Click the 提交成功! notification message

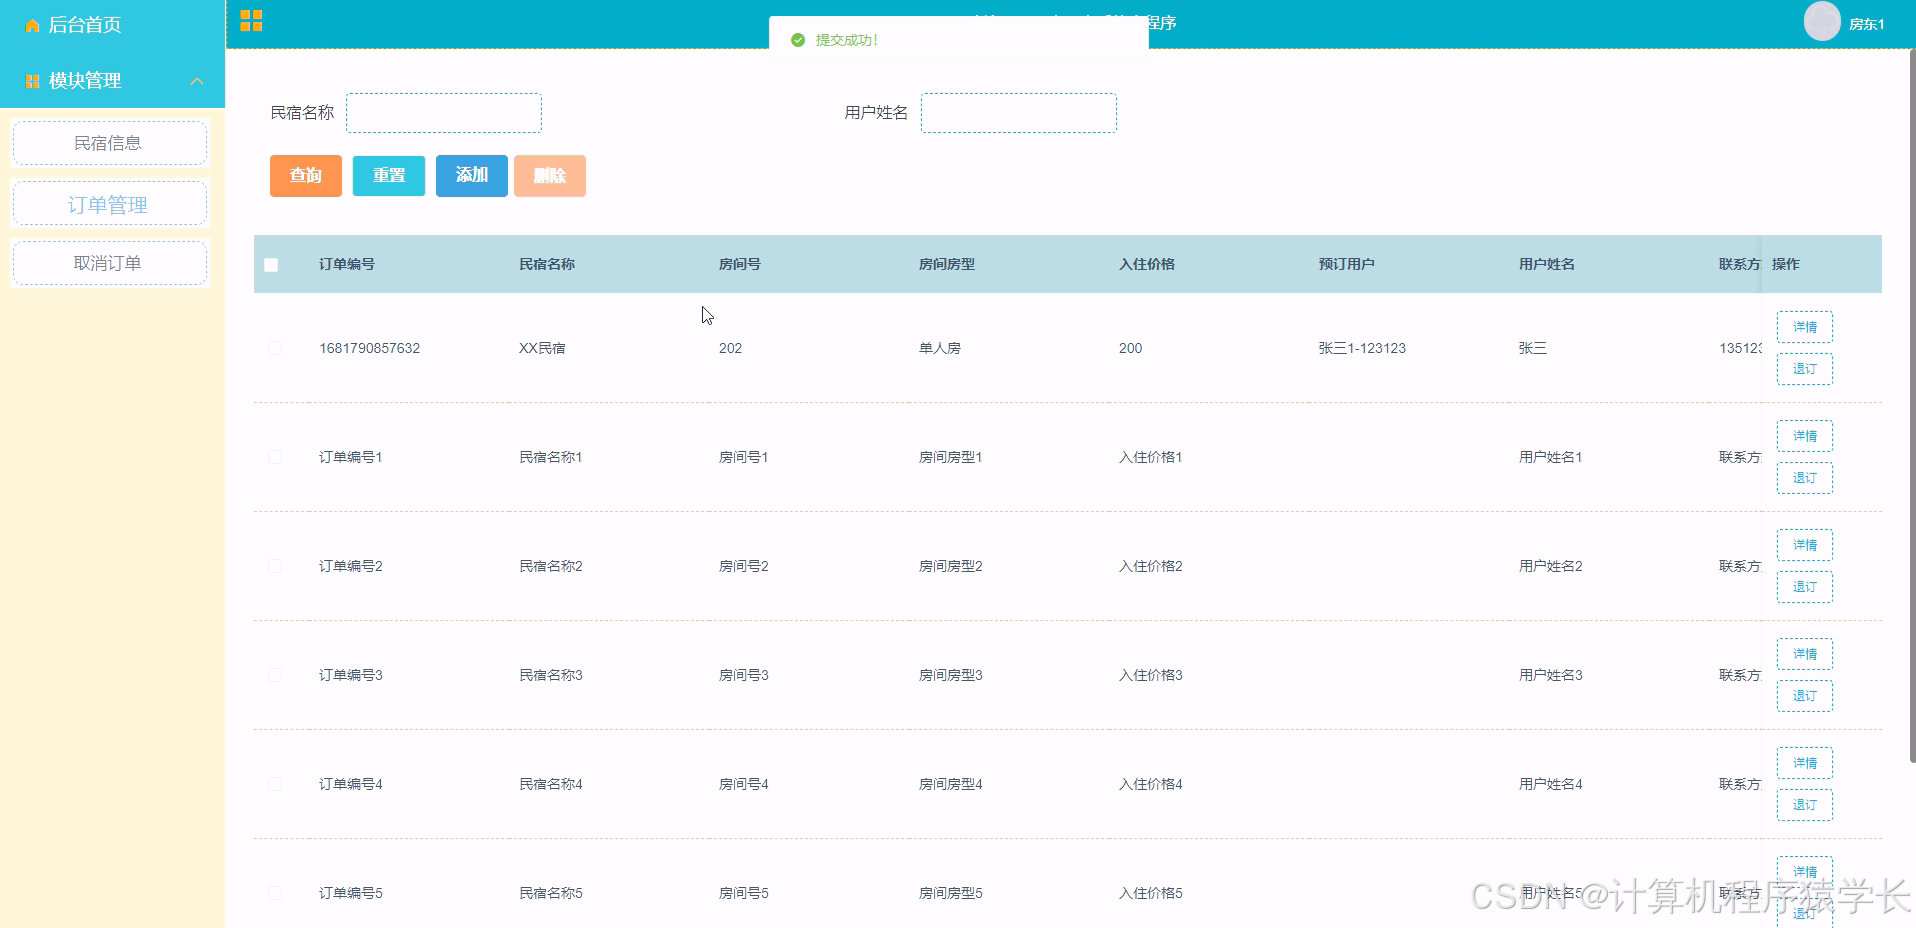point(847,40)
